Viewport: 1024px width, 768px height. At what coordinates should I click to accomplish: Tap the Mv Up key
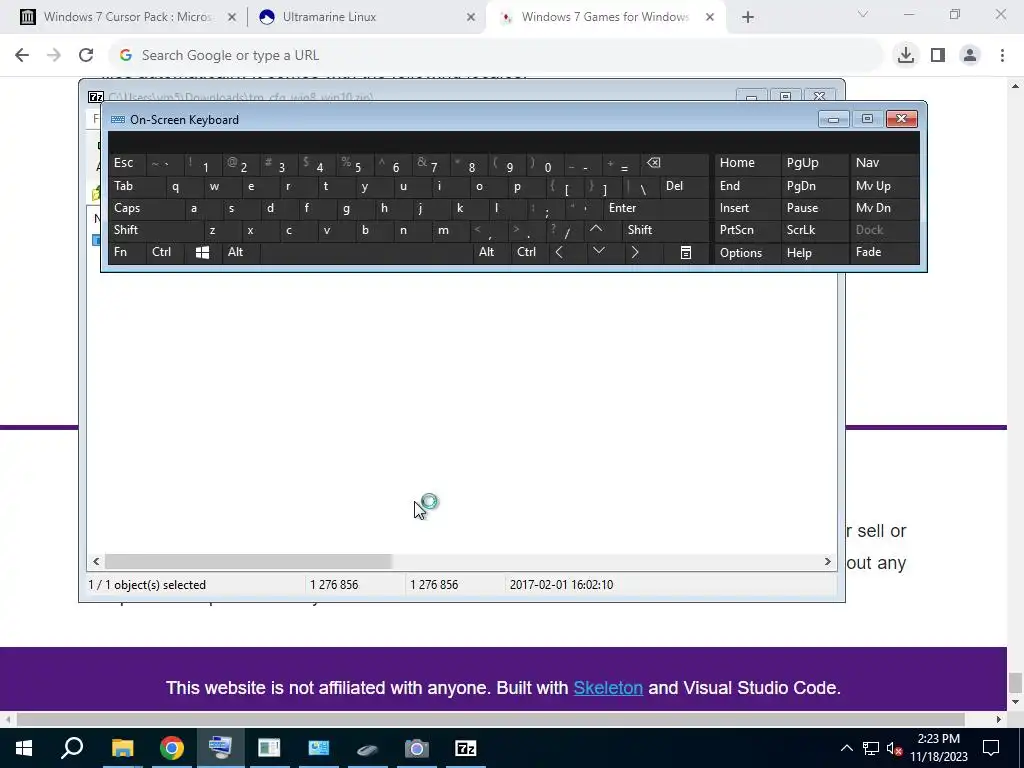click(x=884, y=185)
